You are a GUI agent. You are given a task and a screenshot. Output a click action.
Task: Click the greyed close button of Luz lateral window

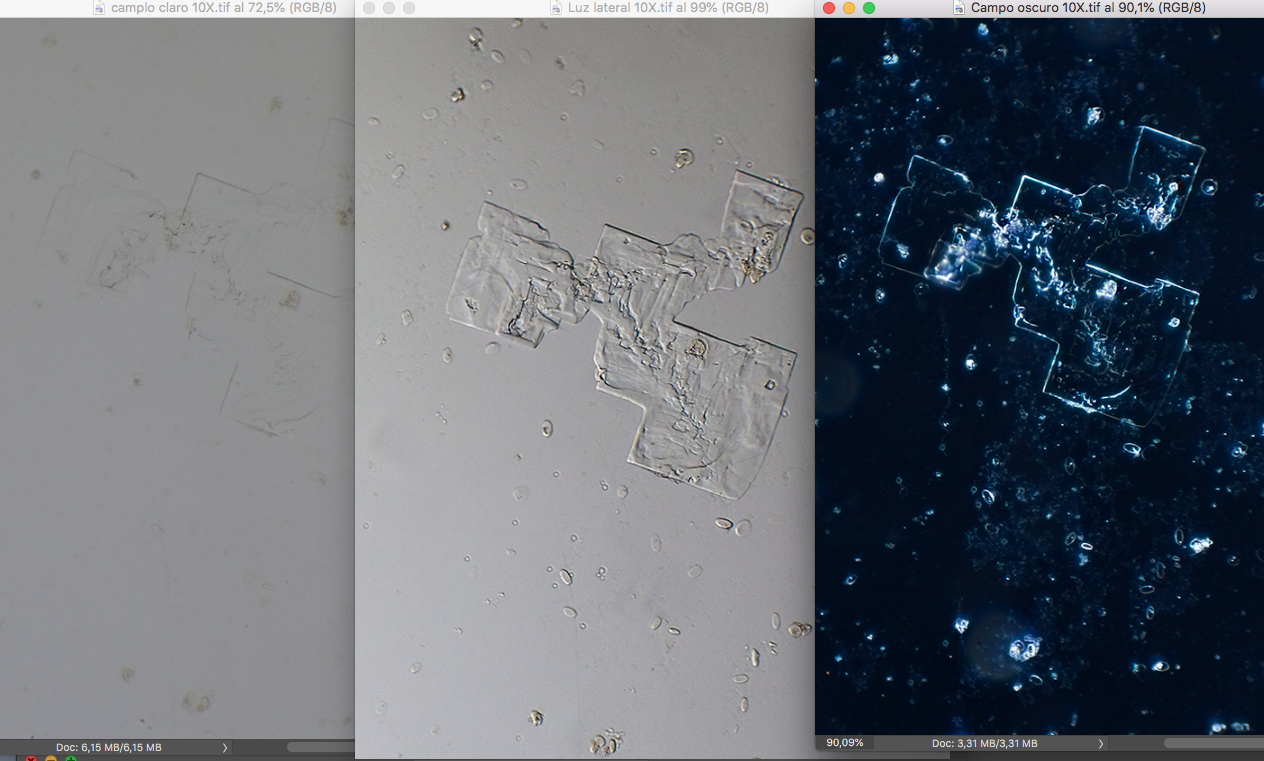[369, 8]
